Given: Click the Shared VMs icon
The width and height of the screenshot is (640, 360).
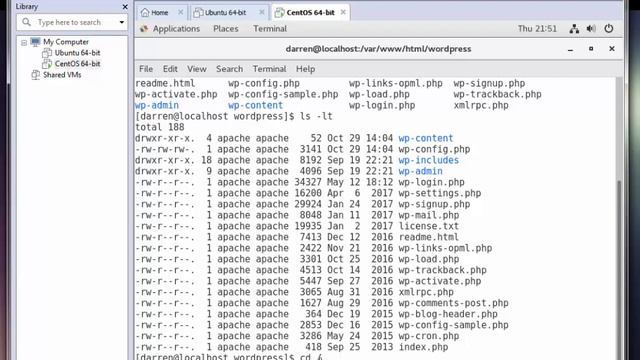Looking at the screenshot, I should tap(36, 75).
